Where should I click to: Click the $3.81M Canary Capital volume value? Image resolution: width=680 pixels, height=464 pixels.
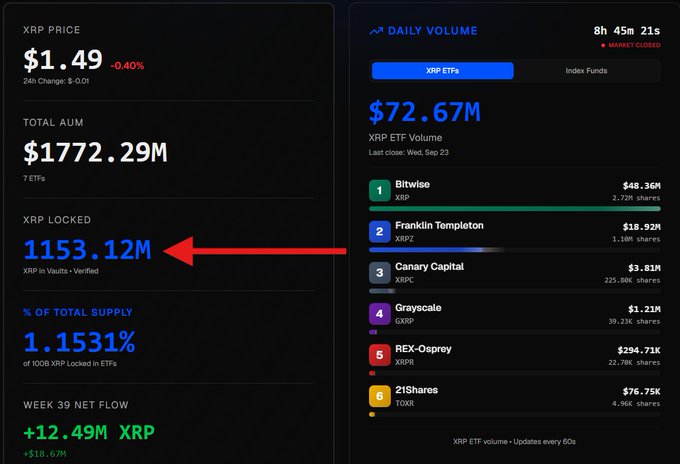tap(644, 268)
